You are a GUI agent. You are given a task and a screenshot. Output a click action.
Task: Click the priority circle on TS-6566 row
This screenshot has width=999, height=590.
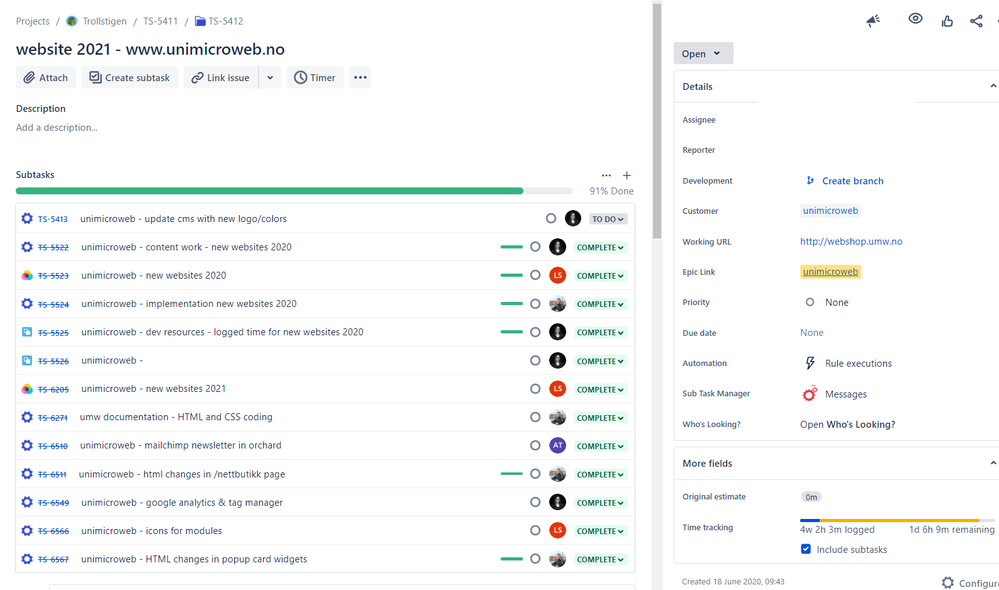[535, 531]
